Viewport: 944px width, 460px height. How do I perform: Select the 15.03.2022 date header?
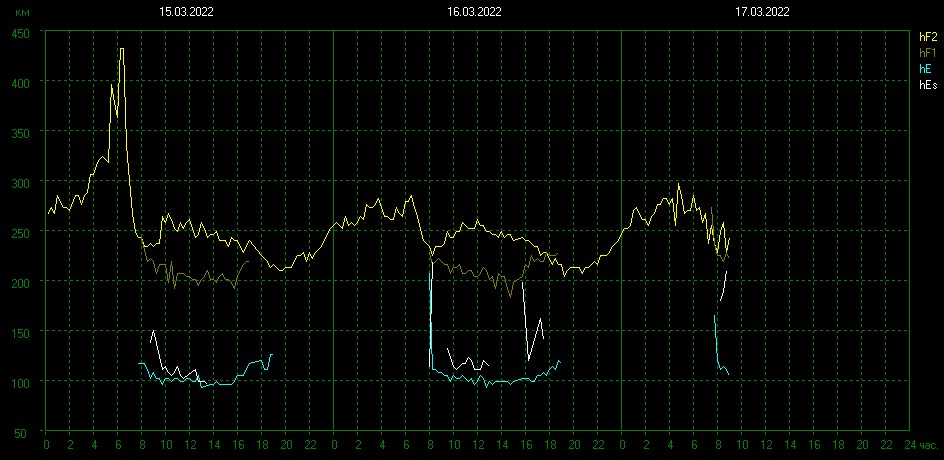(x=186, y=12)
